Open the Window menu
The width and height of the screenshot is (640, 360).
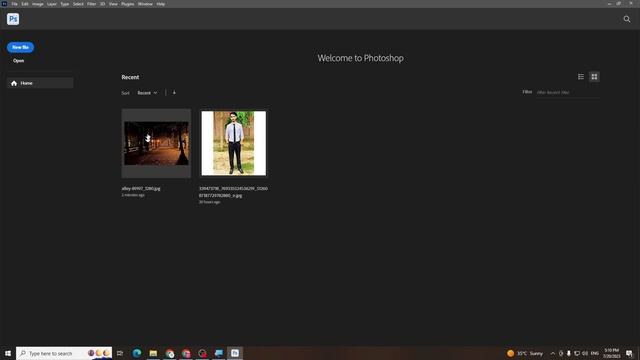click(145, 4)
